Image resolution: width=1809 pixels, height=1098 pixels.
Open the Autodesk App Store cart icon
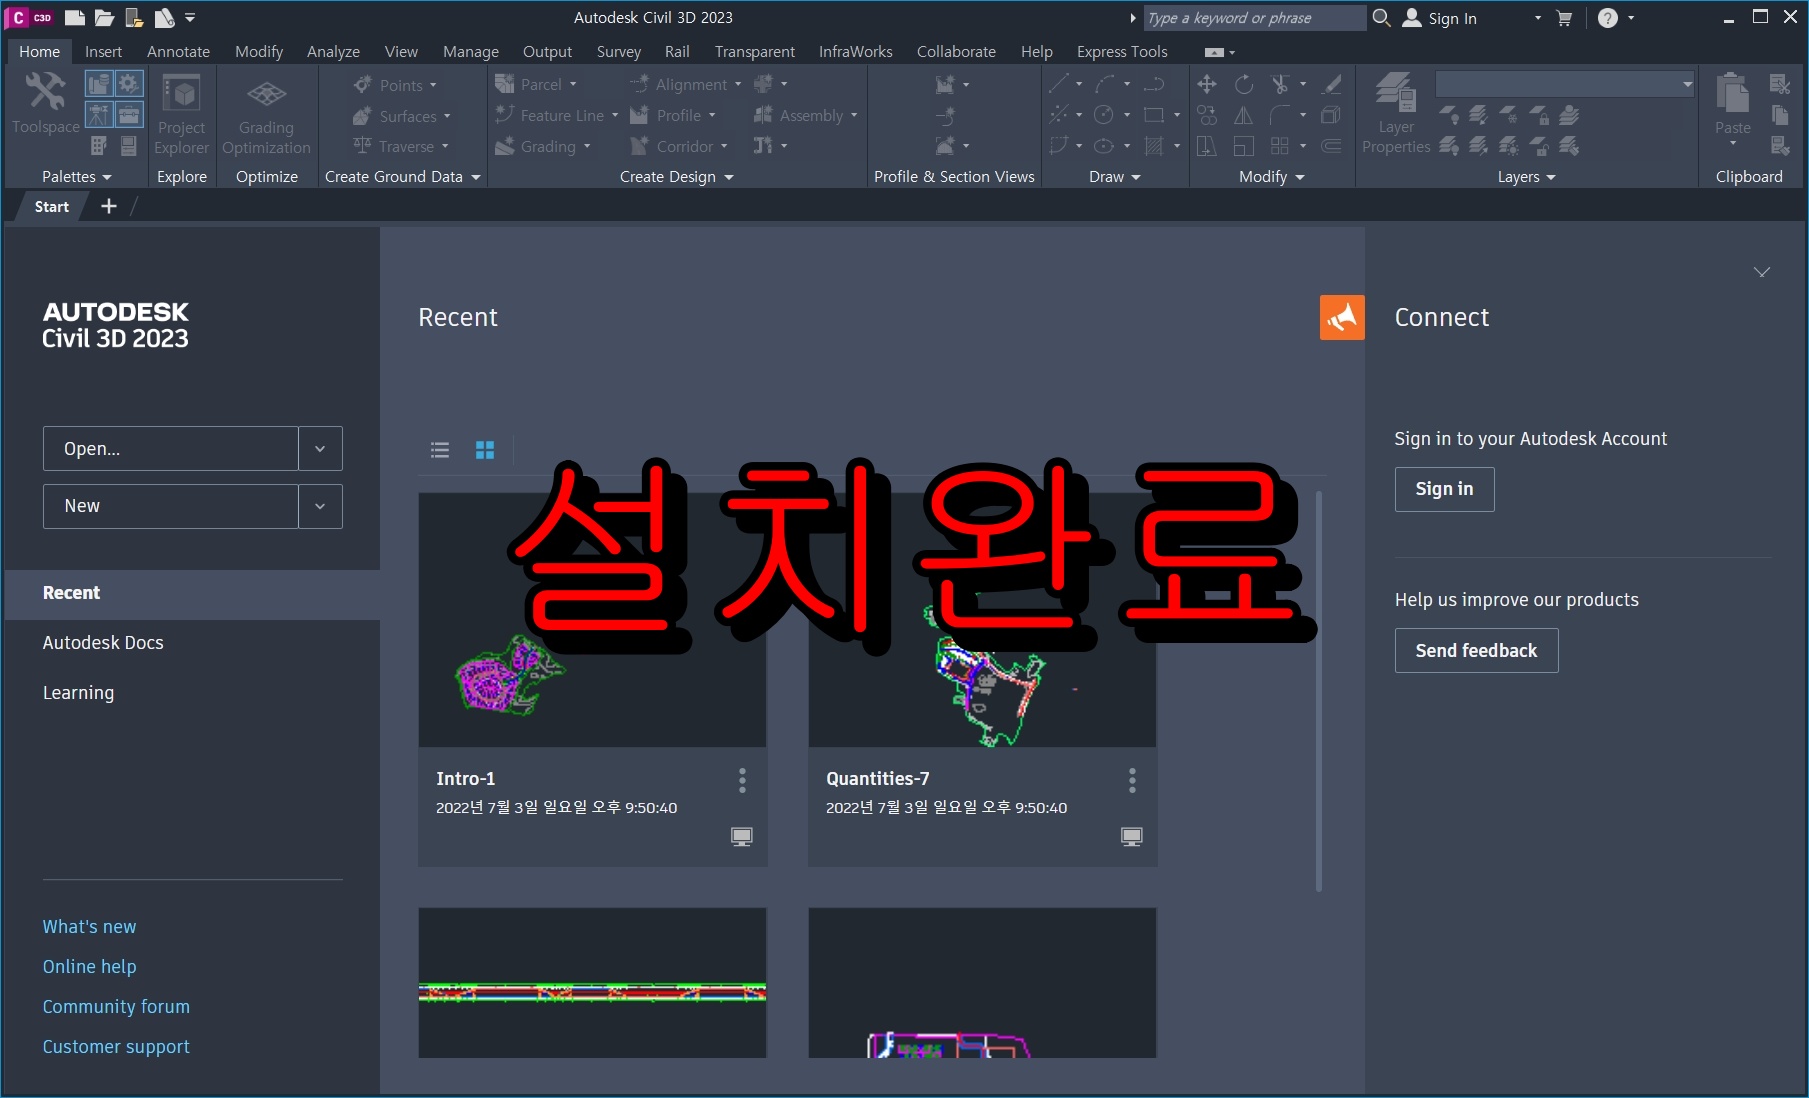click(x=1564, y=18)
